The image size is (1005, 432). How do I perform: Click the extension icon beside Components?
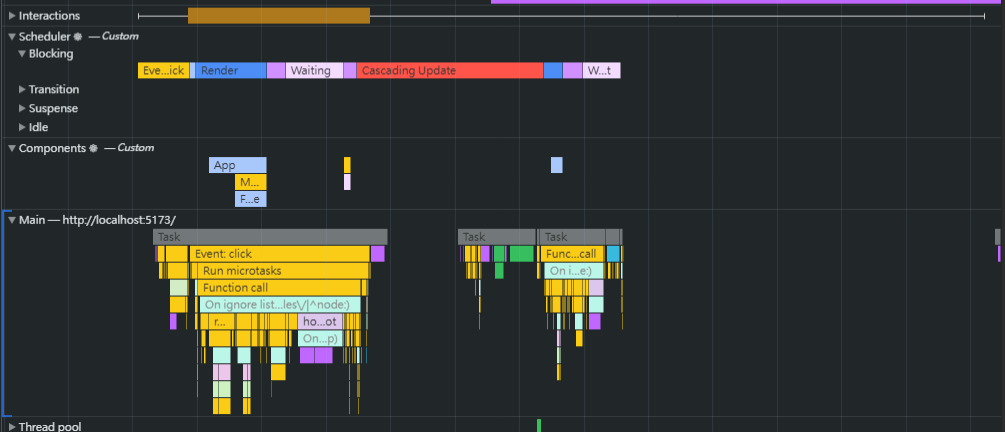[94, 148]
